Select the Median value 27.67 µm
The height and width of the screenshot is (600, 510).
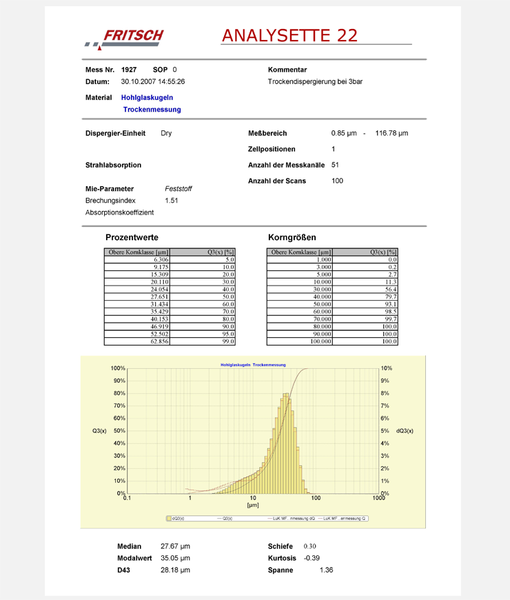click(175, 546)
